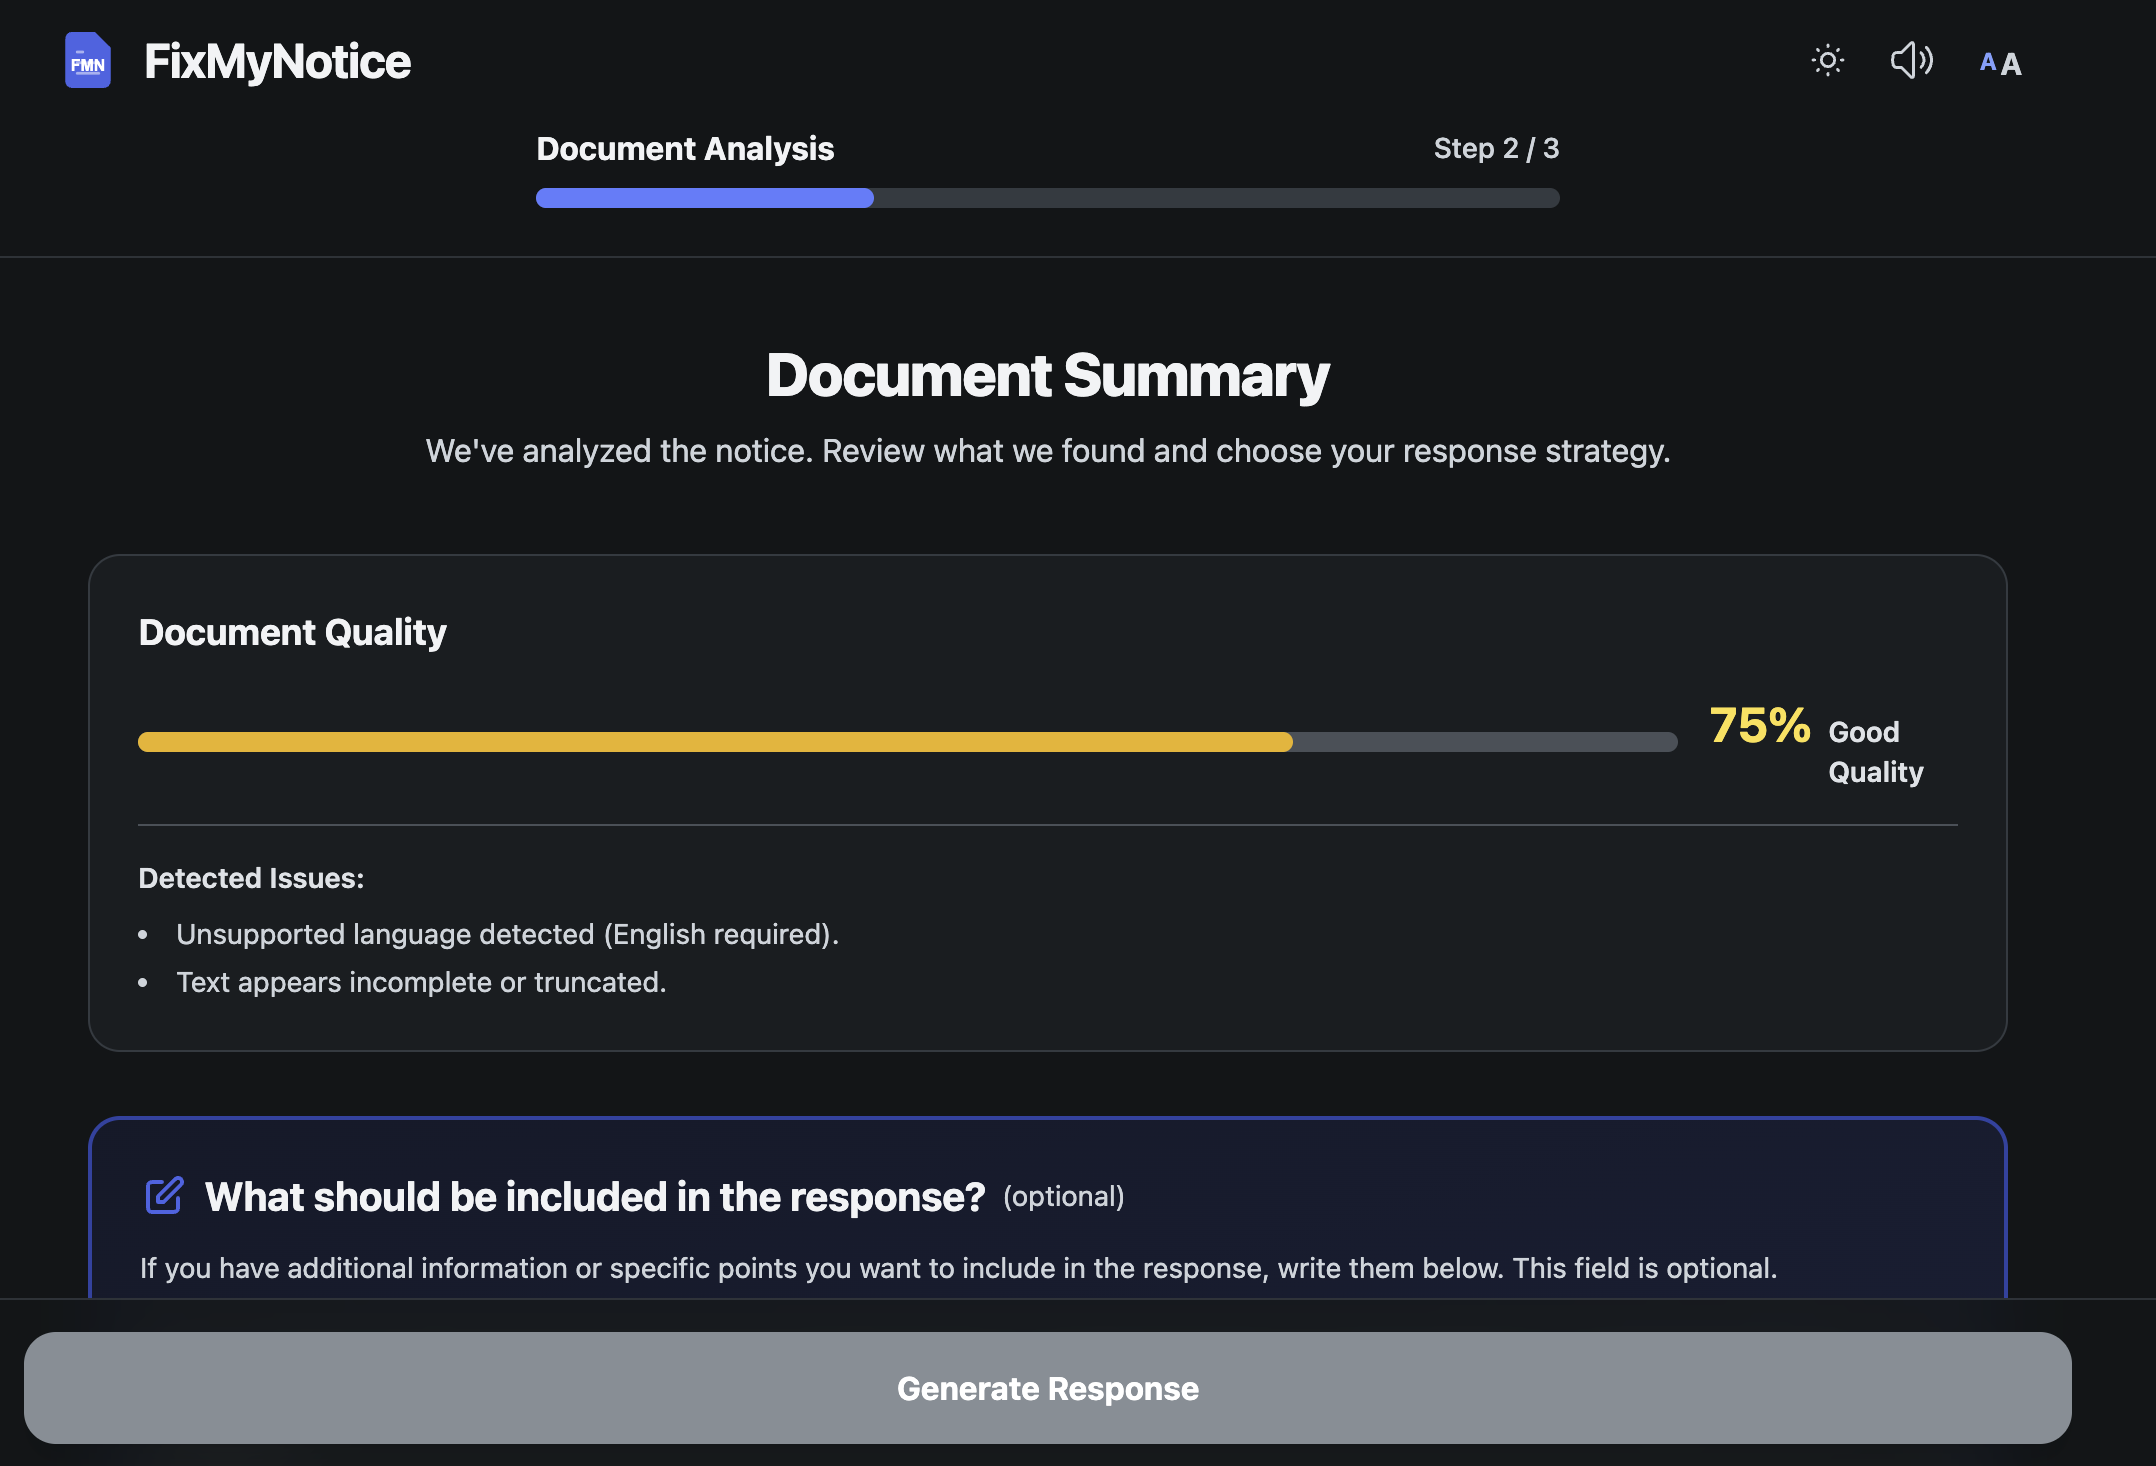Click the Detected Issues label
Viewport: 2156px width, 1466px height.
tap(251, 878)
